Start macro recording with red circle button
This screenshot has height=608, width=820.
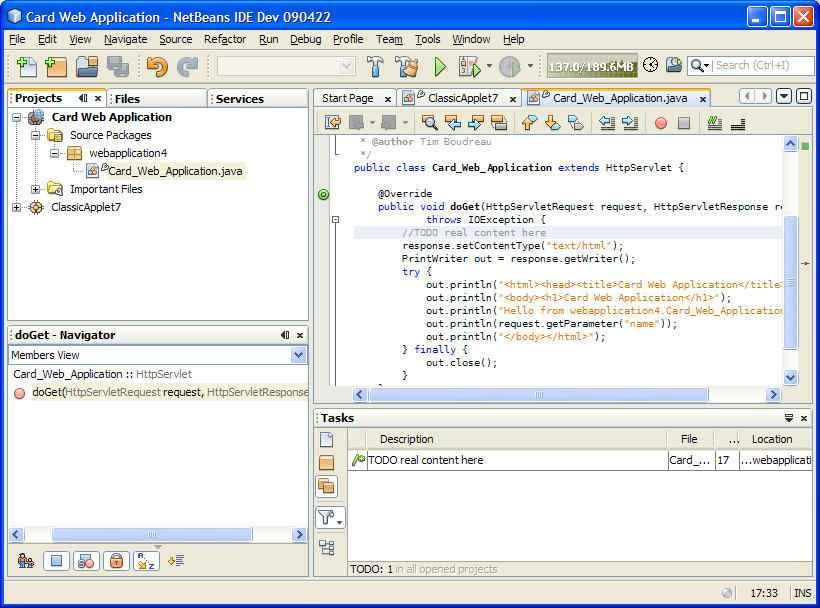point(660,123)
